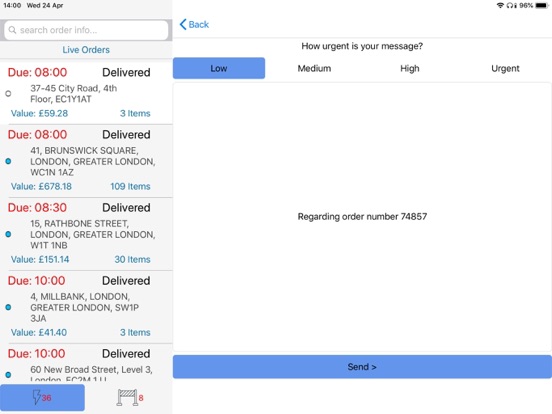Click 3 Items on Millbank order
The width and height of the screenshot is (552, 414).
pos(135,332)
